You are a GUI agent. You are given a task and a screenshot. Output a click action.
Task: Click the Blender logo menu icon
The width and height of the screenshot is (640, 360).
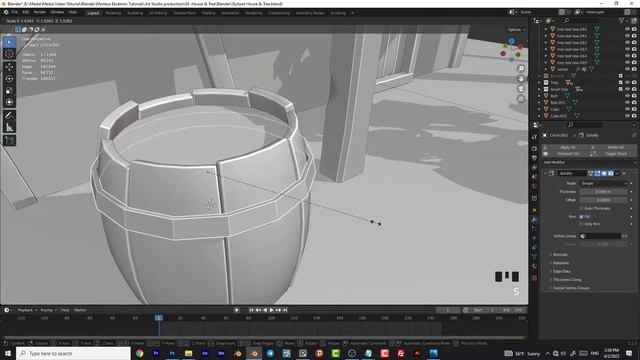click(x=6, y=13)
